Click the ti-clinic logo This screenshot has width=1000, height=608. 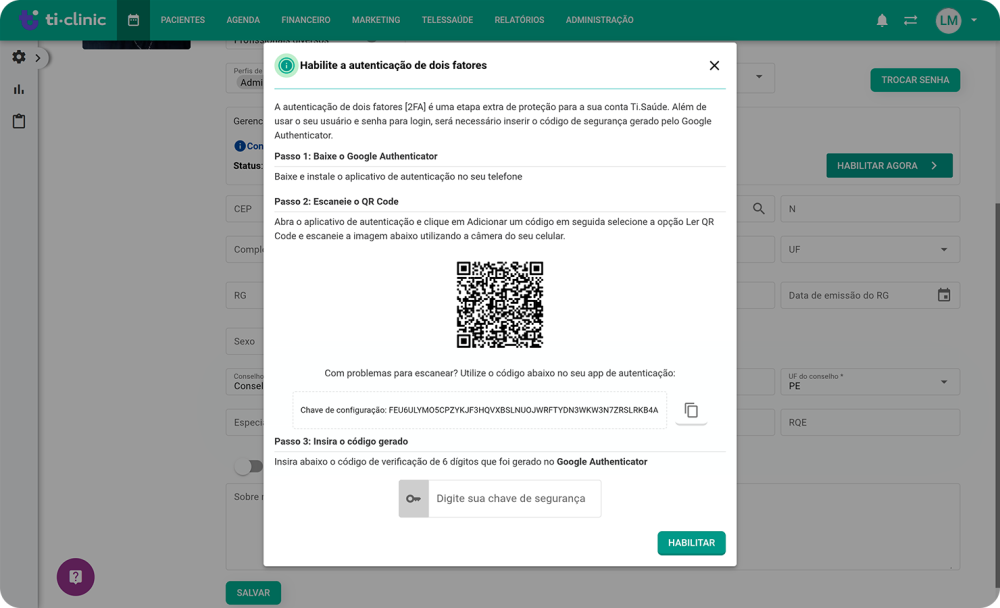(x=62, y=20)
